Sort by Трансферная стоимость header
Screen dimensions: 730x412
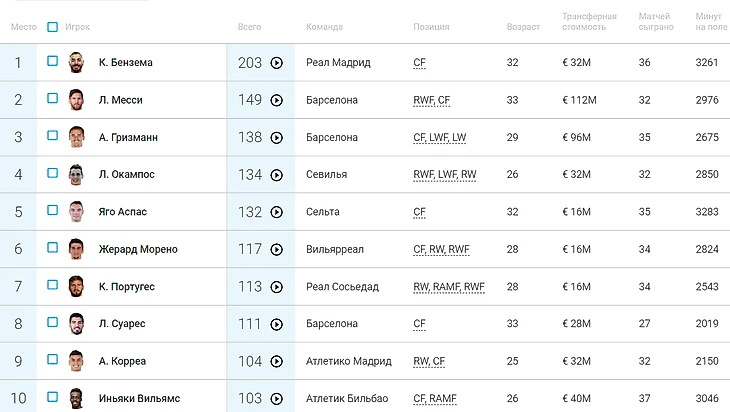pos(589,22)
